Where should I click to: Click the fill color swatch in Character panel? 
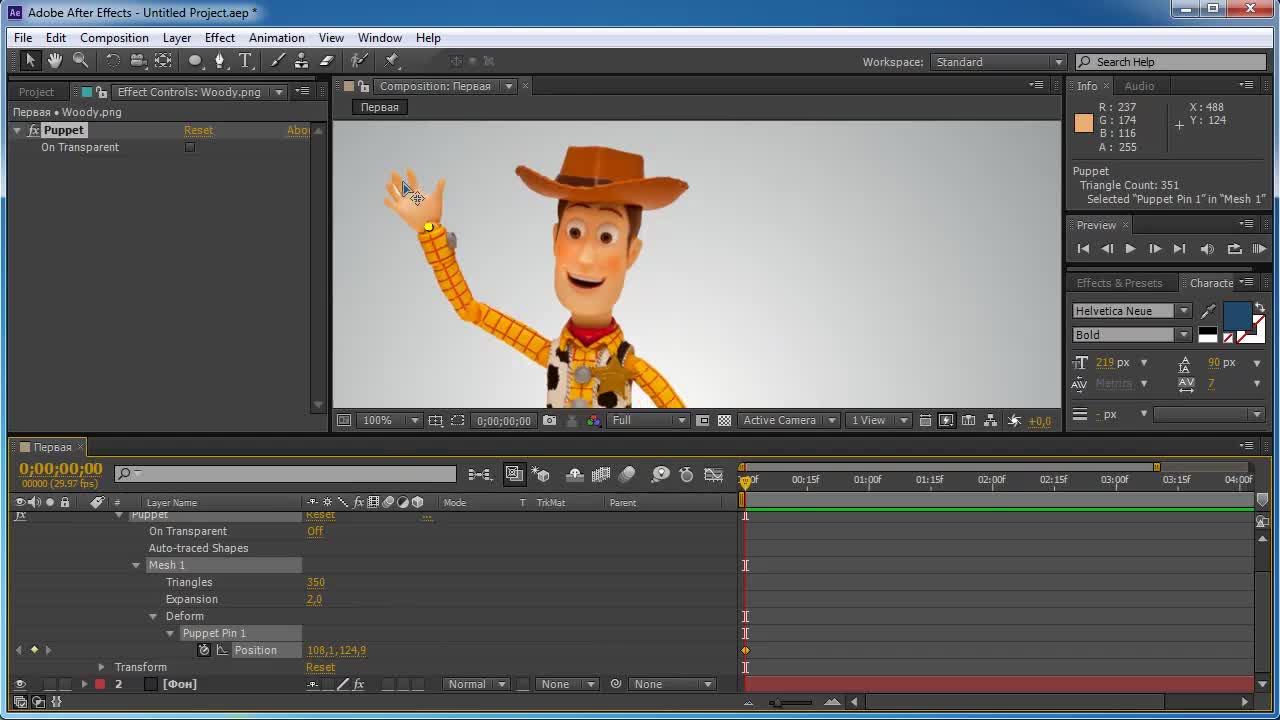coord(1237,316)
